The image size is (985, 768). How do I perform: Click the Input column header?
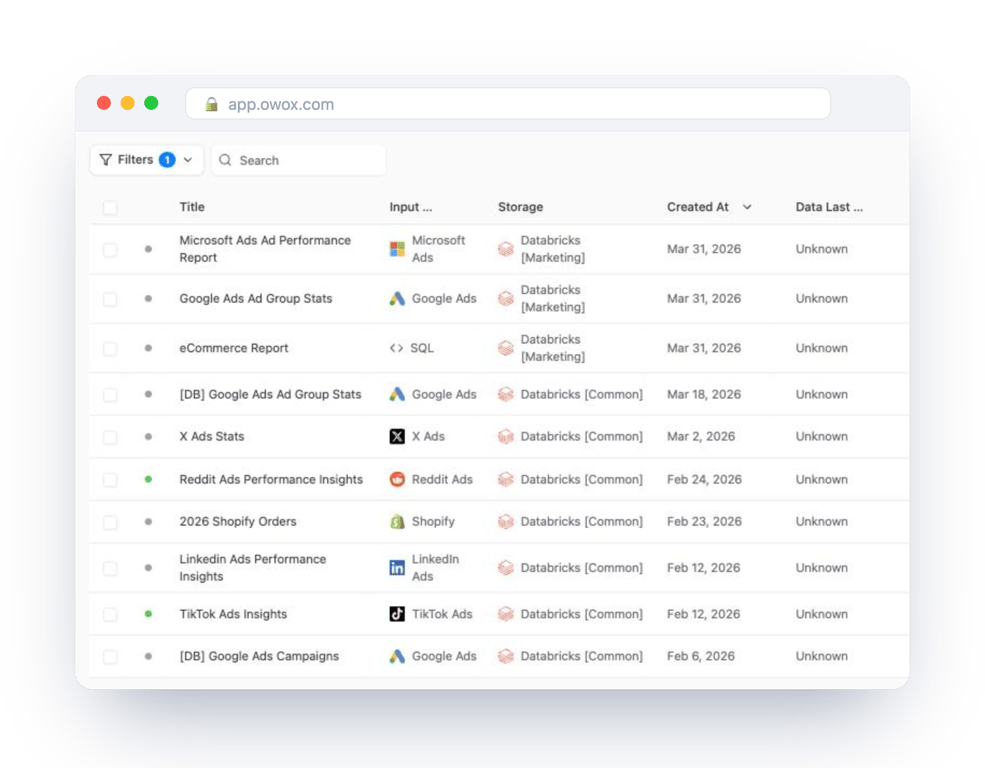pyautogui.click(x=411, y=207)
